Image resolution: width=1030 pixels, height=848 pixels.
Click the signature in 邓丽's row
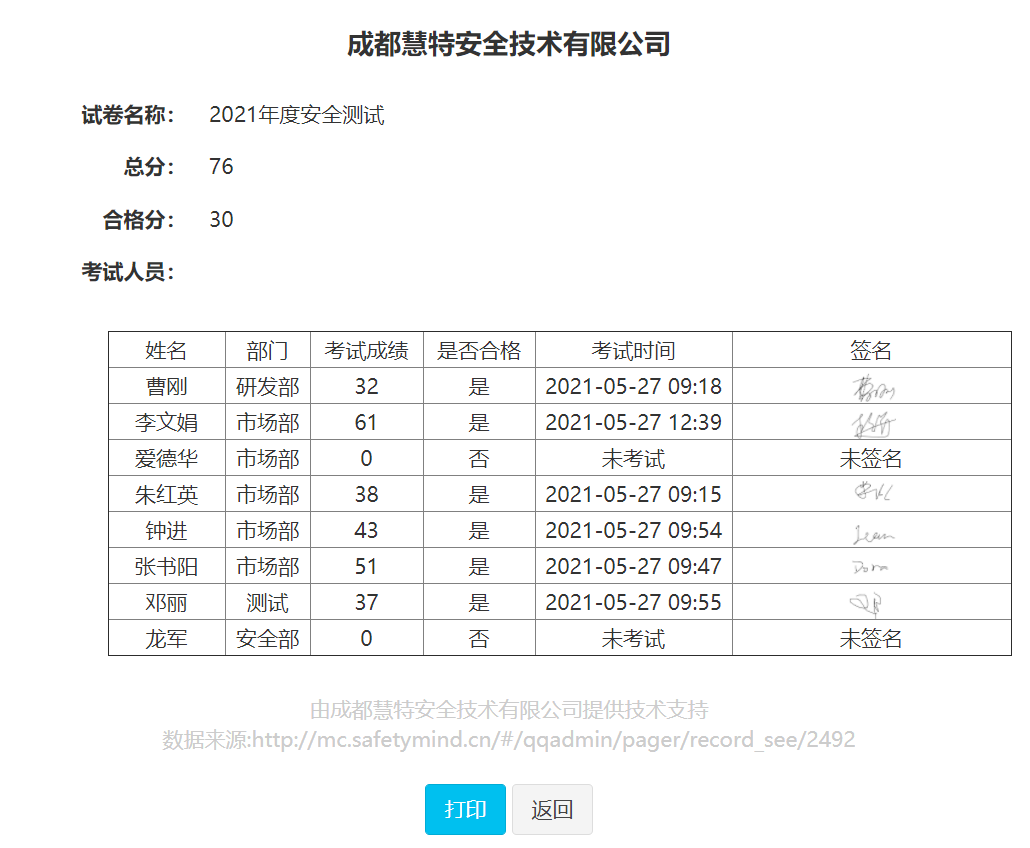pyautogui.click(x=865, y=603)
